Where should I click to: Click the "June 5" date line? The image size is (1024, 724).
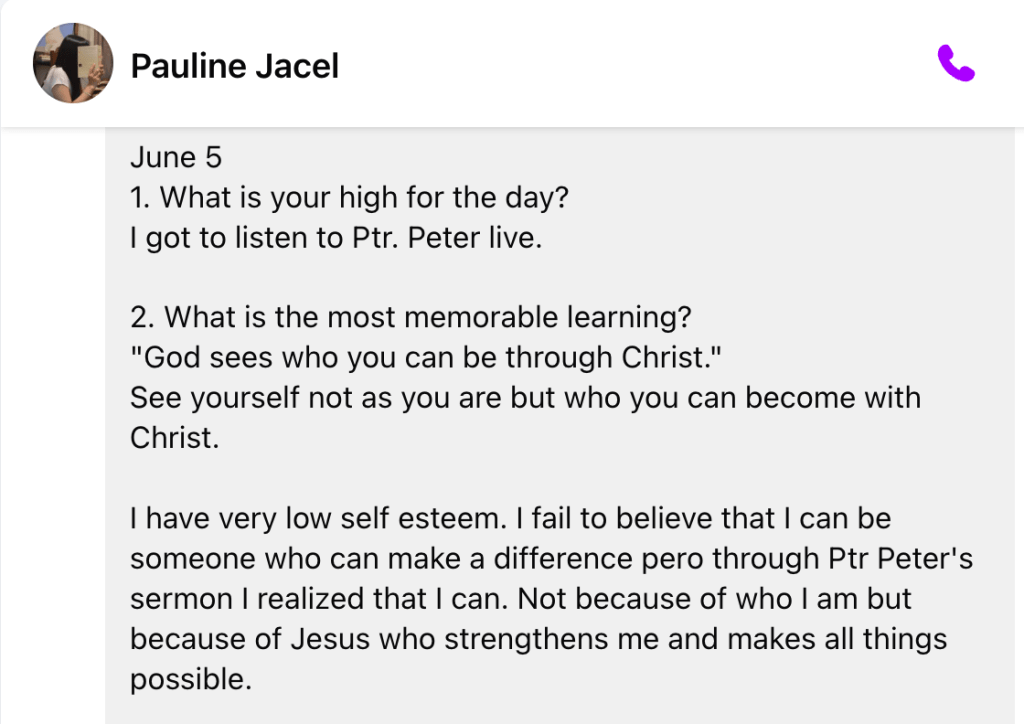(176, 158)
